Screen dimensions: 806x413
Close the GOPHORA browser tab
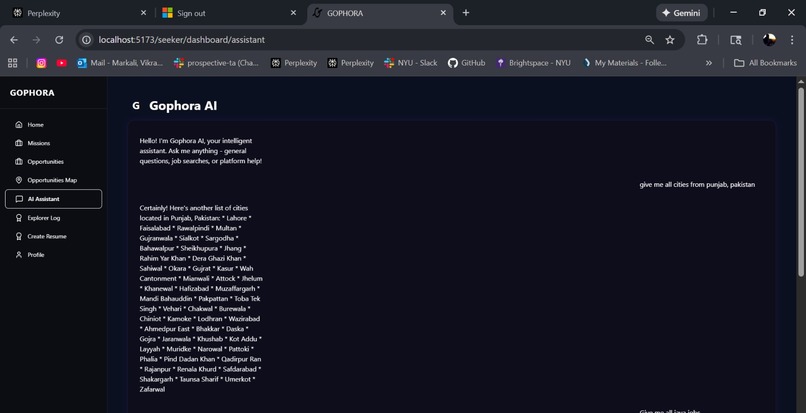(x=443, y=13)
